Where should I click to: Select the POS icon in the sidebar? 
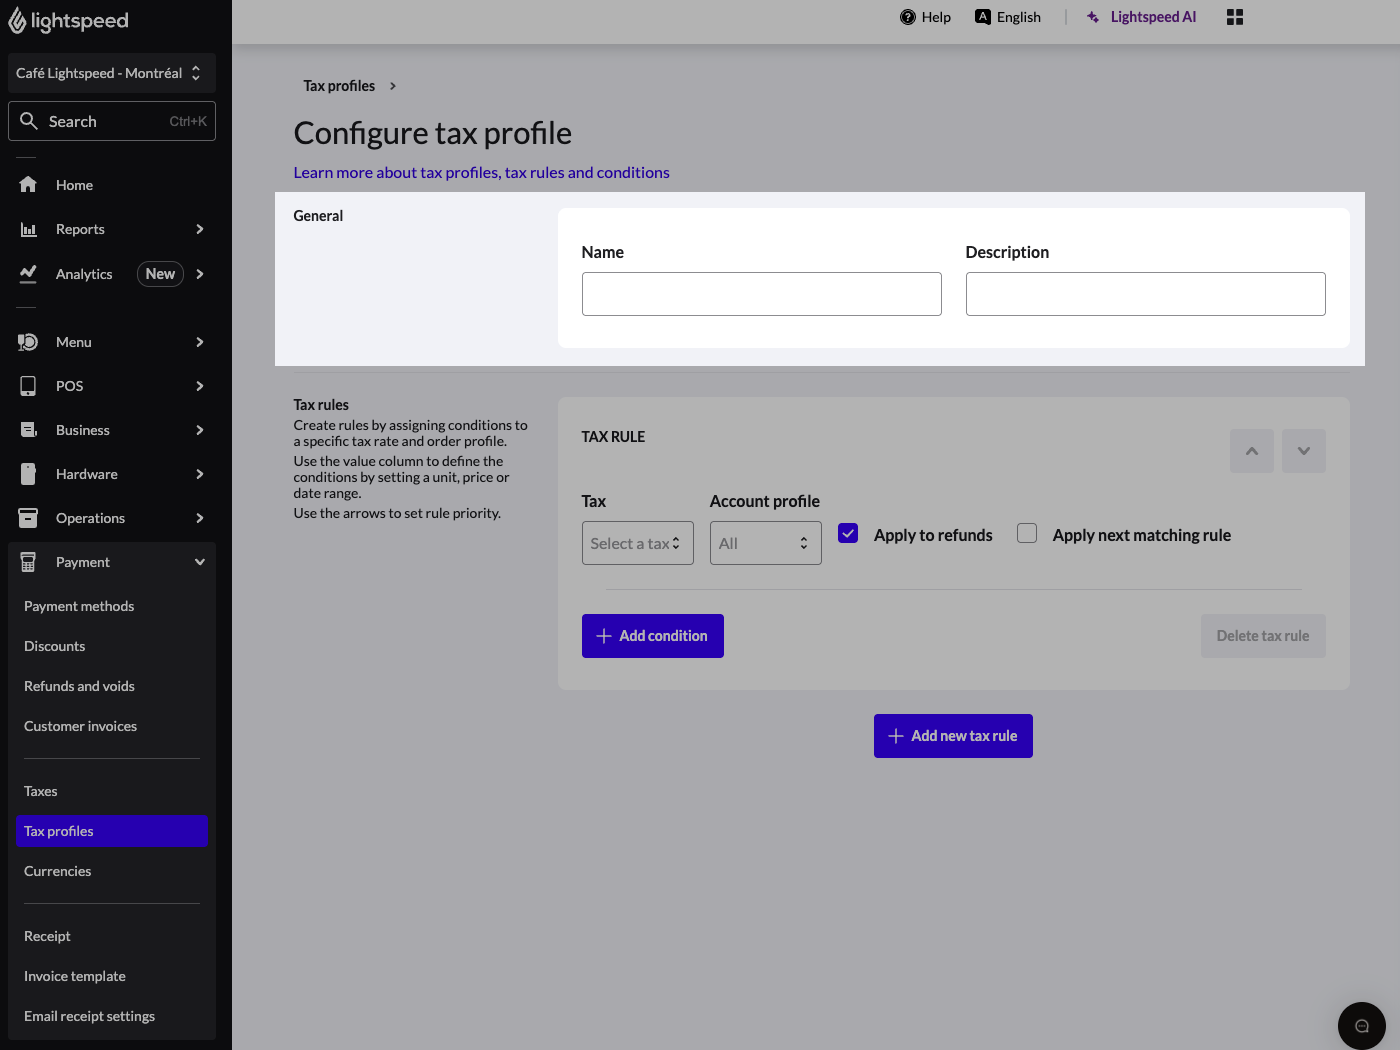click(28, 386)
